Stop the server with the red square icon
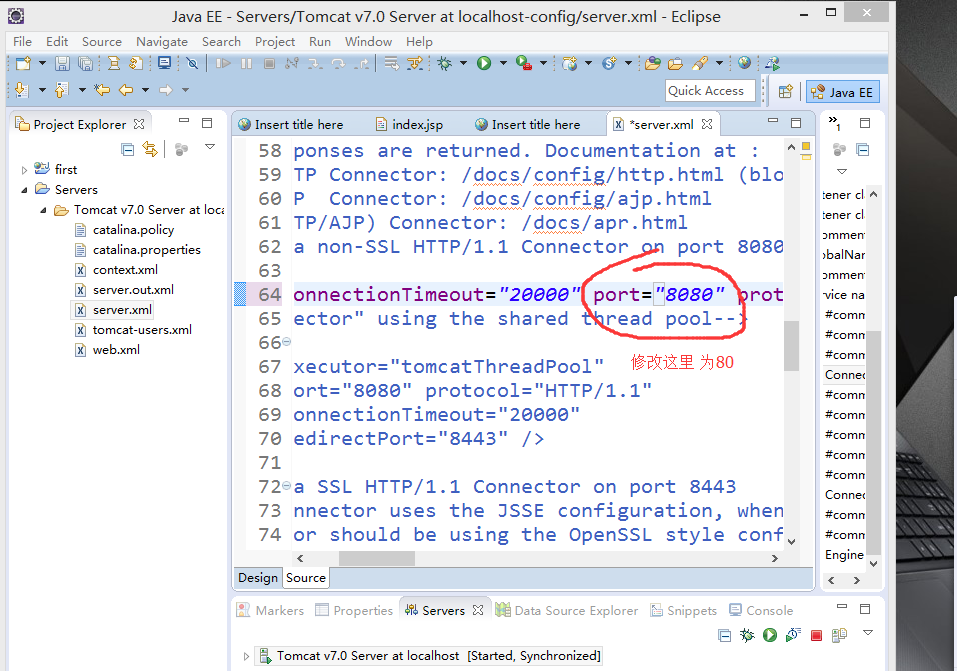The height and width of the screenshot is (671, 957). tap(816, 636)
